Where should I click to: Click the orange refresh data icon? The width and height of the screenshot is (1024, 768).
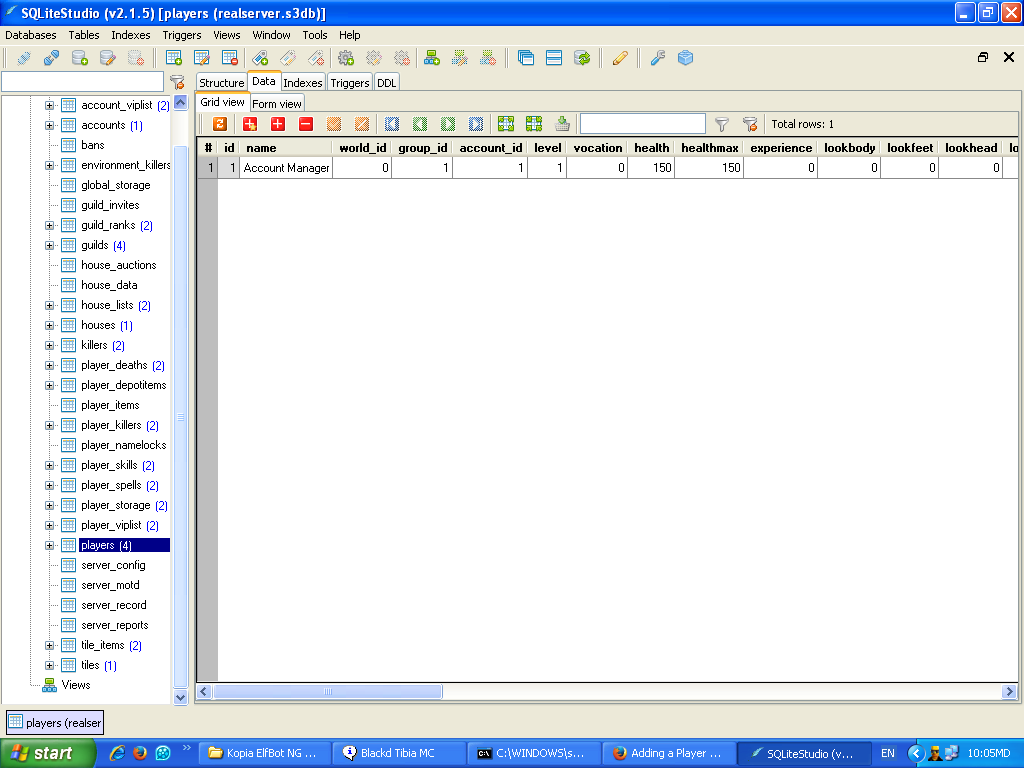220,124
